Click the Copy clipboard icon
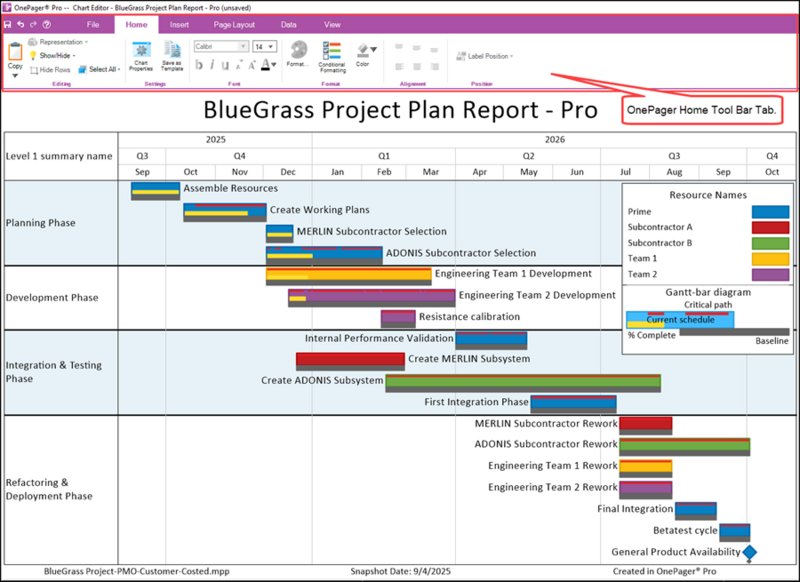 15,52
